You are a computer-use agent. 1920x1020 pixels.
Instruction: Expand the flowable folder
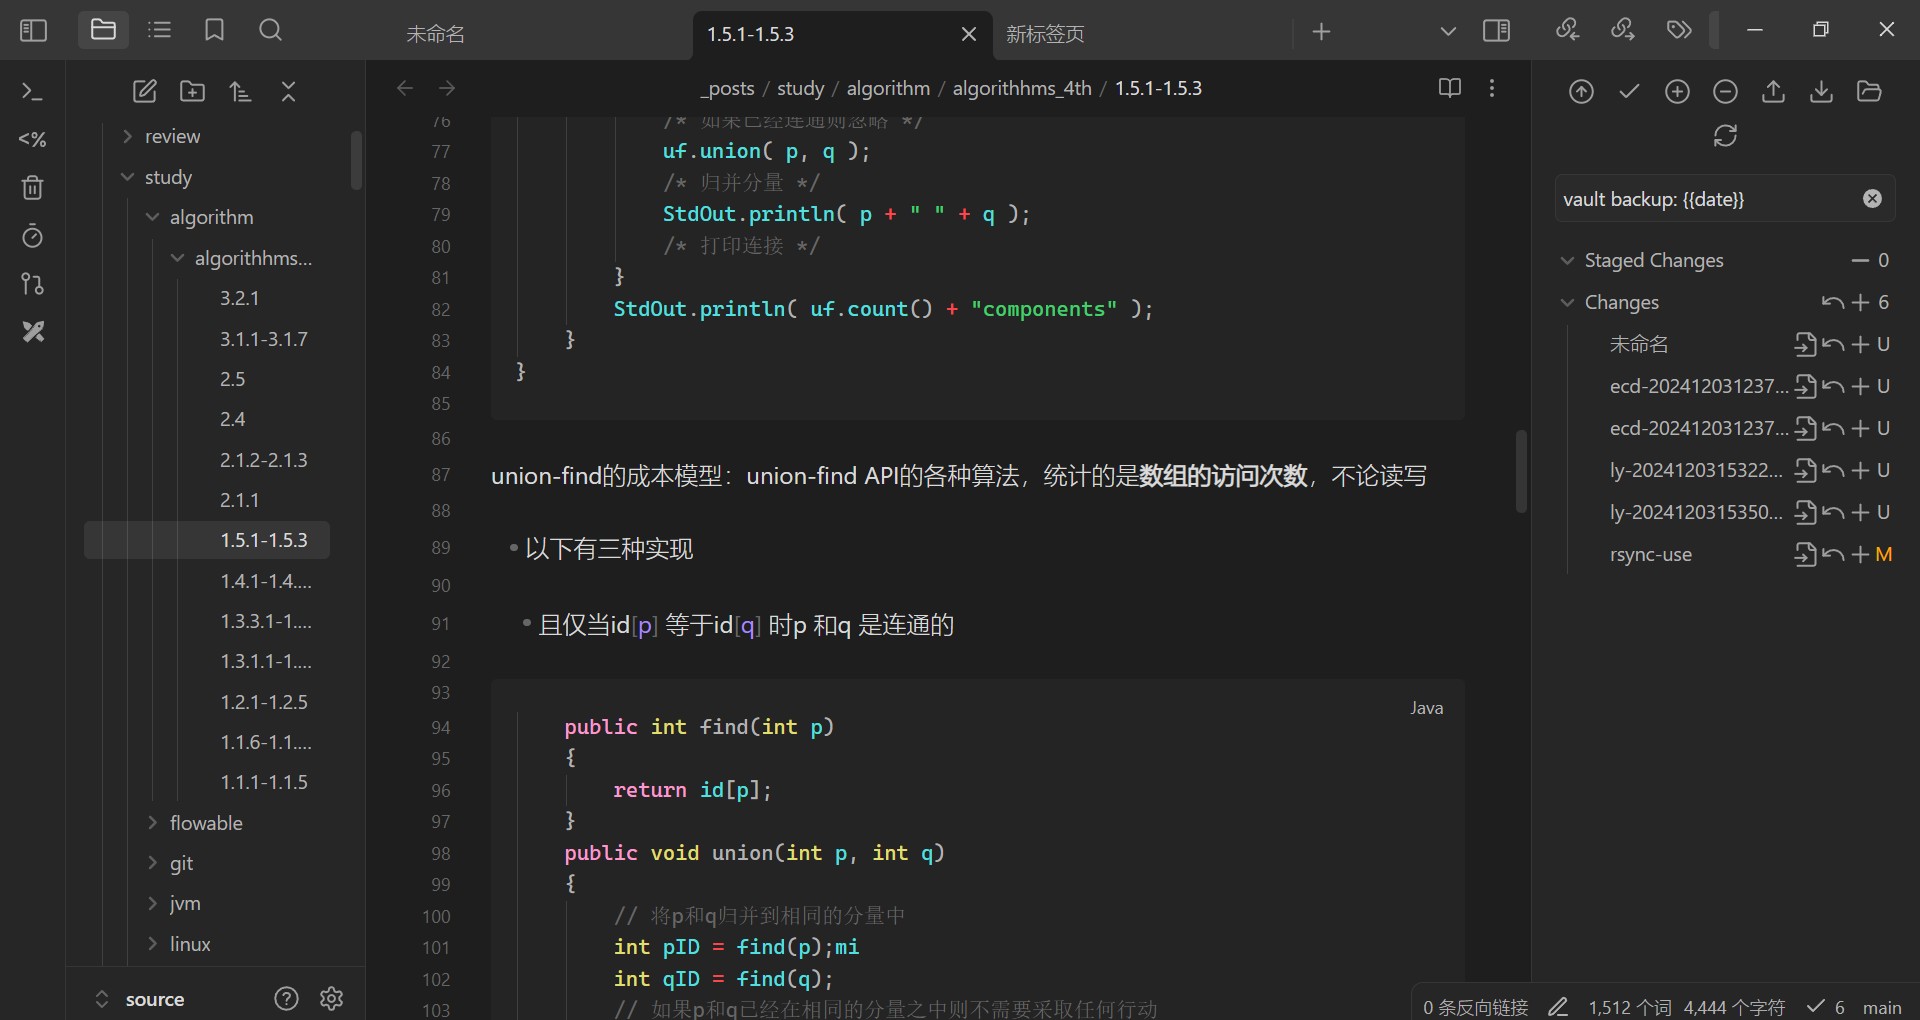(x=206, y=823)
